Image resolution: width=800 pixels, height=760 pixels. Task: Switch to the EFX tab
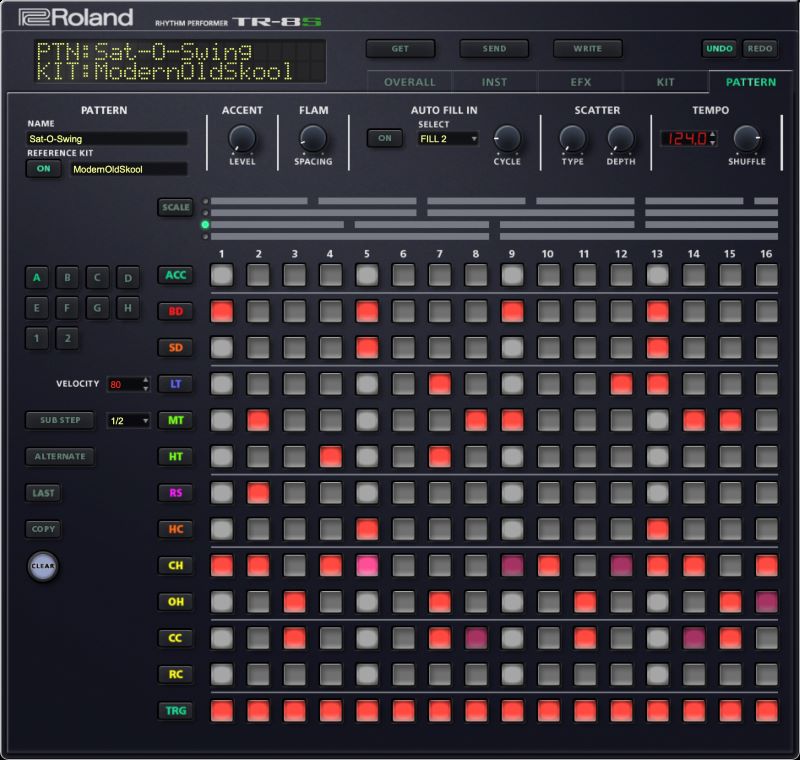[581, 82]
